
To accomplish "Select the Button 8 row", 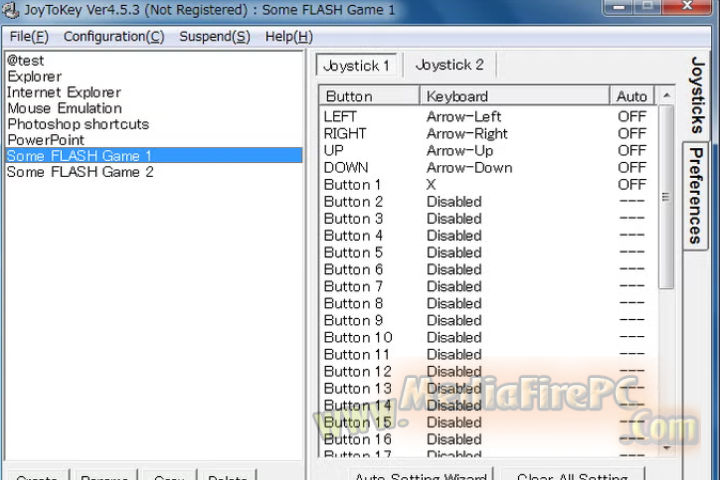I will click(489, 304).
